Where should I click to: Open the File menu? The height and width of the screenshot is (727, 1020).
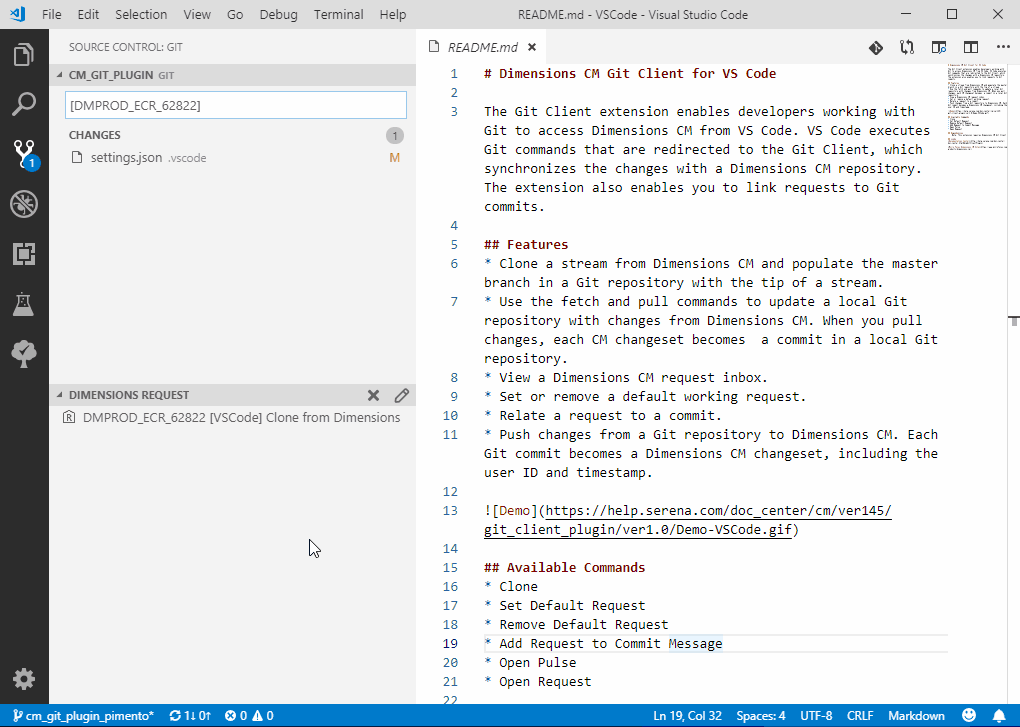point(51,14)
